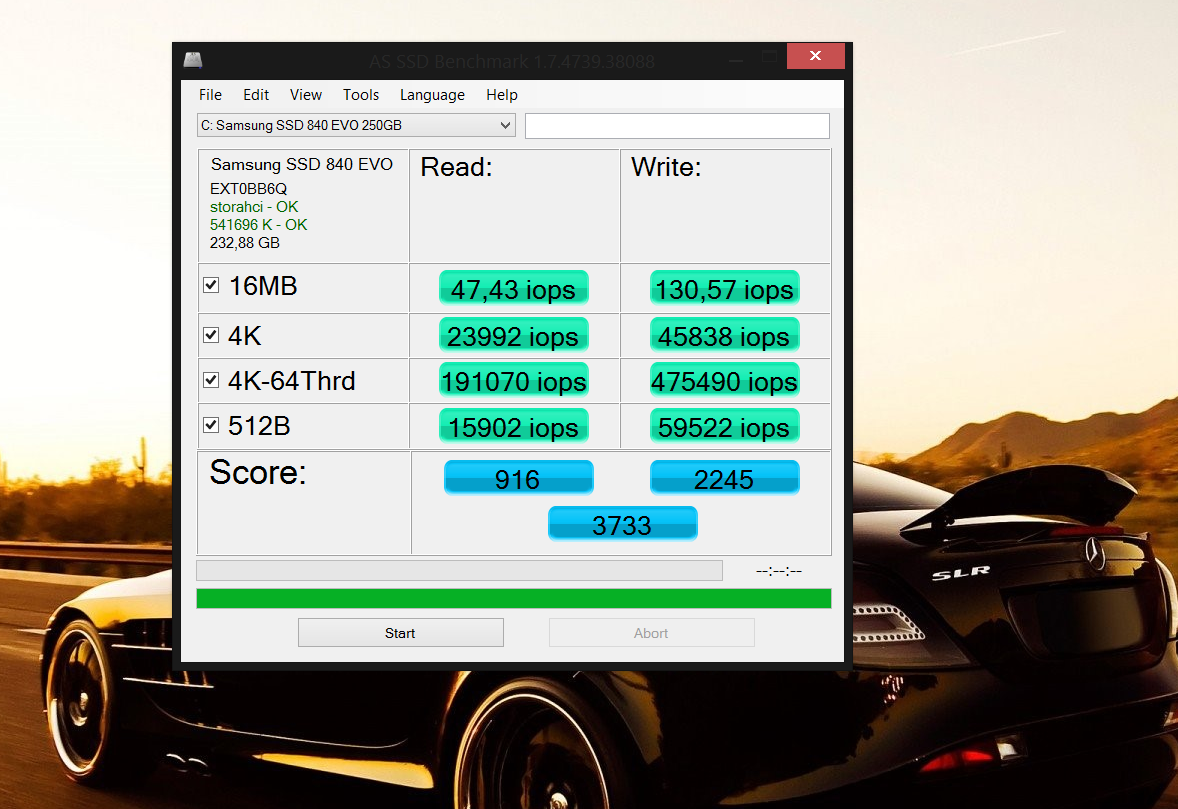Click the 4K read result 23992 iops
Image resolution: width=1178 pixels, height=809 pixels.
point(514,336)
